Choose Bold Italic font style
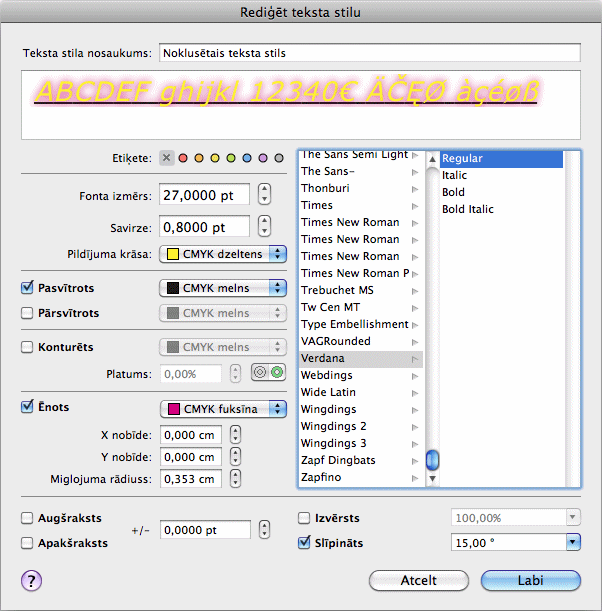Image resolution: width=602 pixels, height=611 pixels. [468, 209]
